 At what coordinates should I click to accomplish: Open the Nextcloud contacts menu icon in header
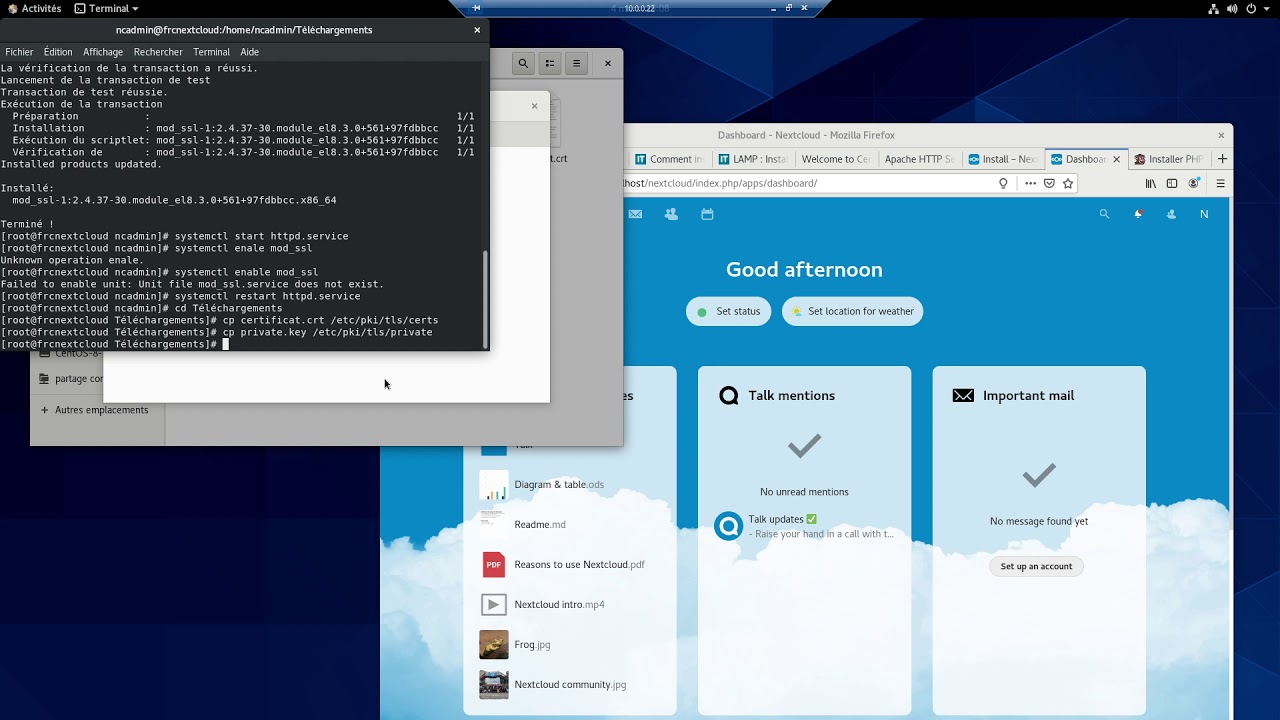pyautogui.click(x=1171, y=214)
